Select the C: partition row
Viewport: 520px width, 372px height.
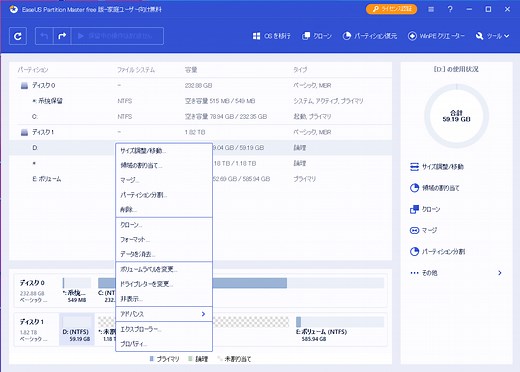[x=200, y=117]
